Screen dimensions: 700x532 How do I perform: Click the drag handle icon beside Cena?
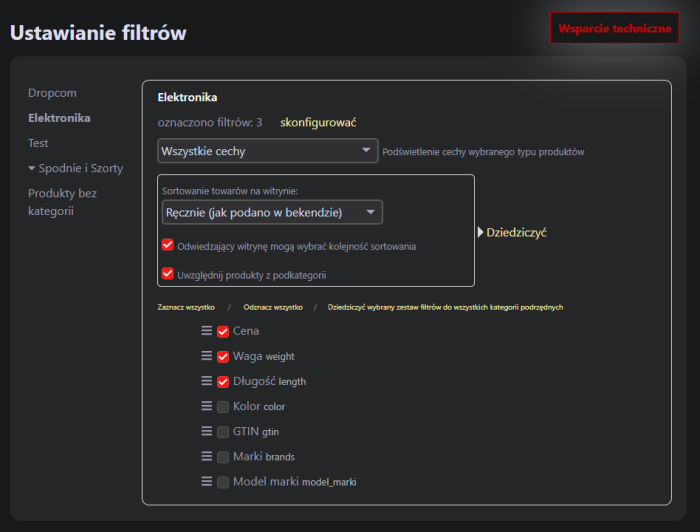(207, 331)
